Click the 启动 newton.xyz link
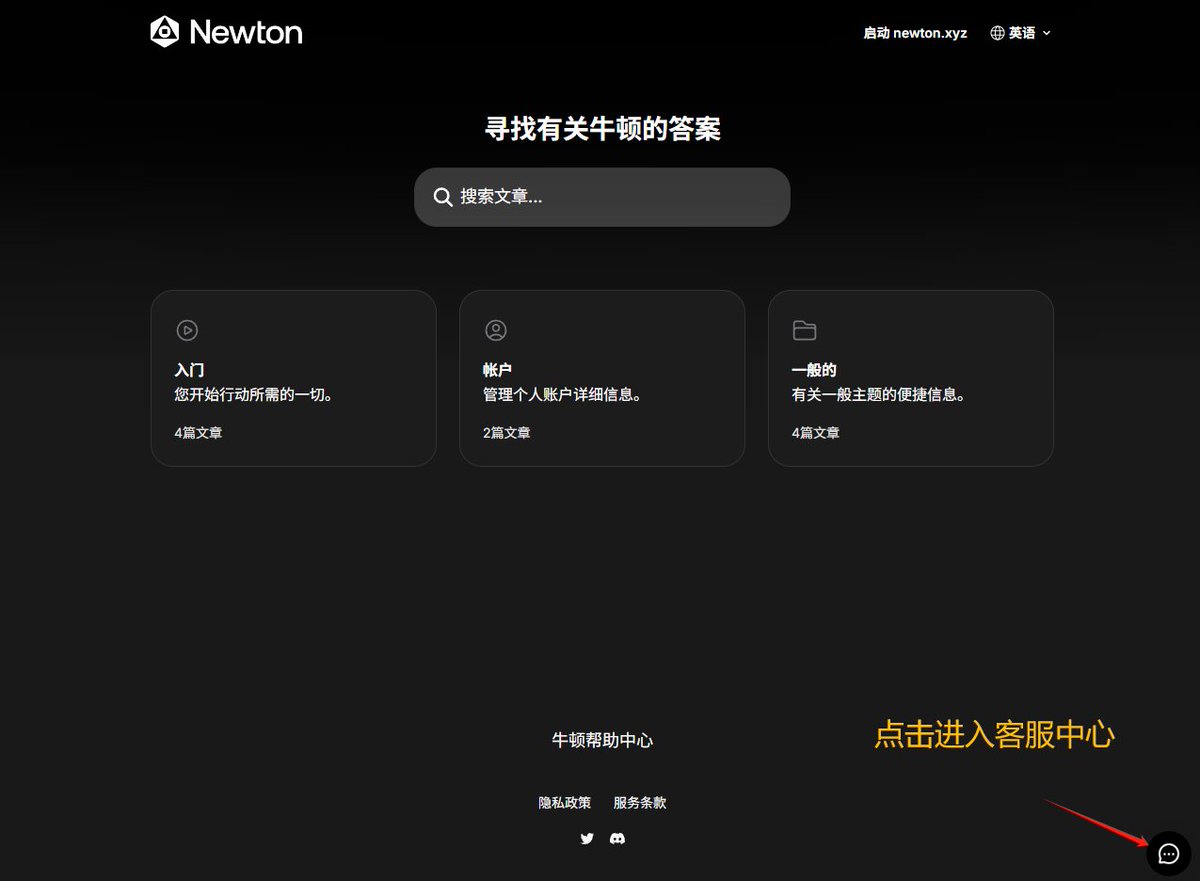Image resolution: width=1200 pixels, height=881 pixels. [x=915, y=33]
